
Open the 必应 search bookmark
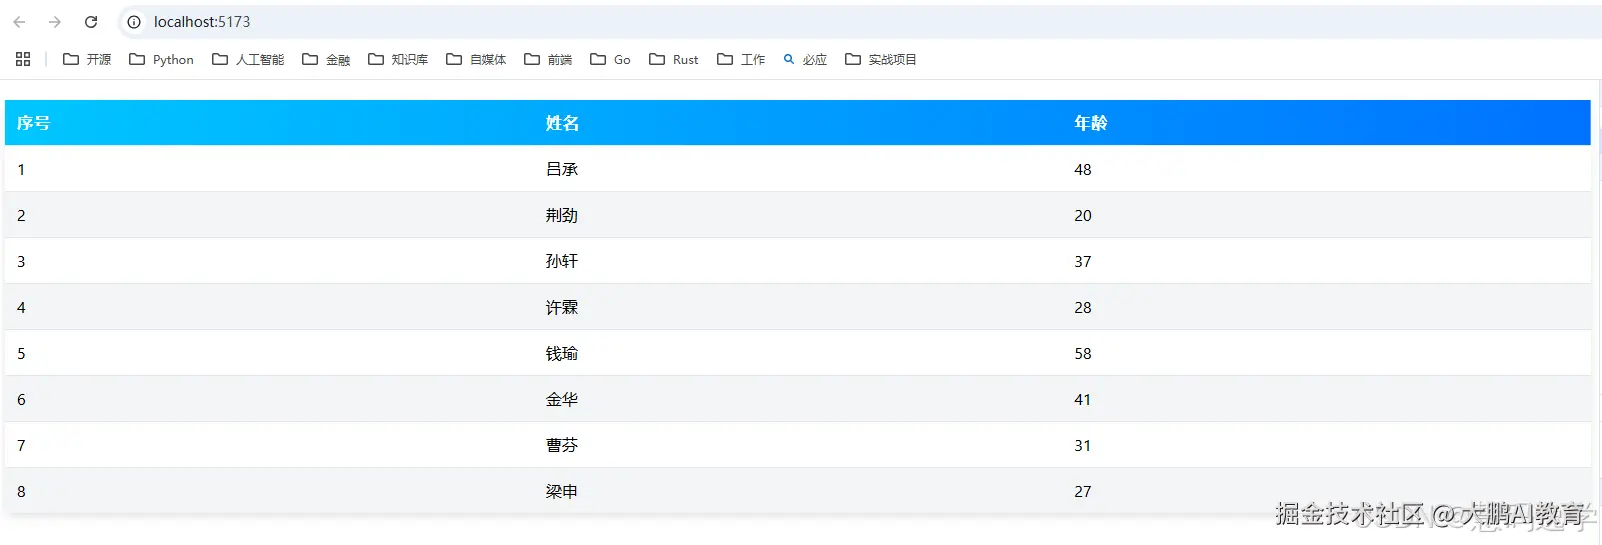tap(805, 59)
